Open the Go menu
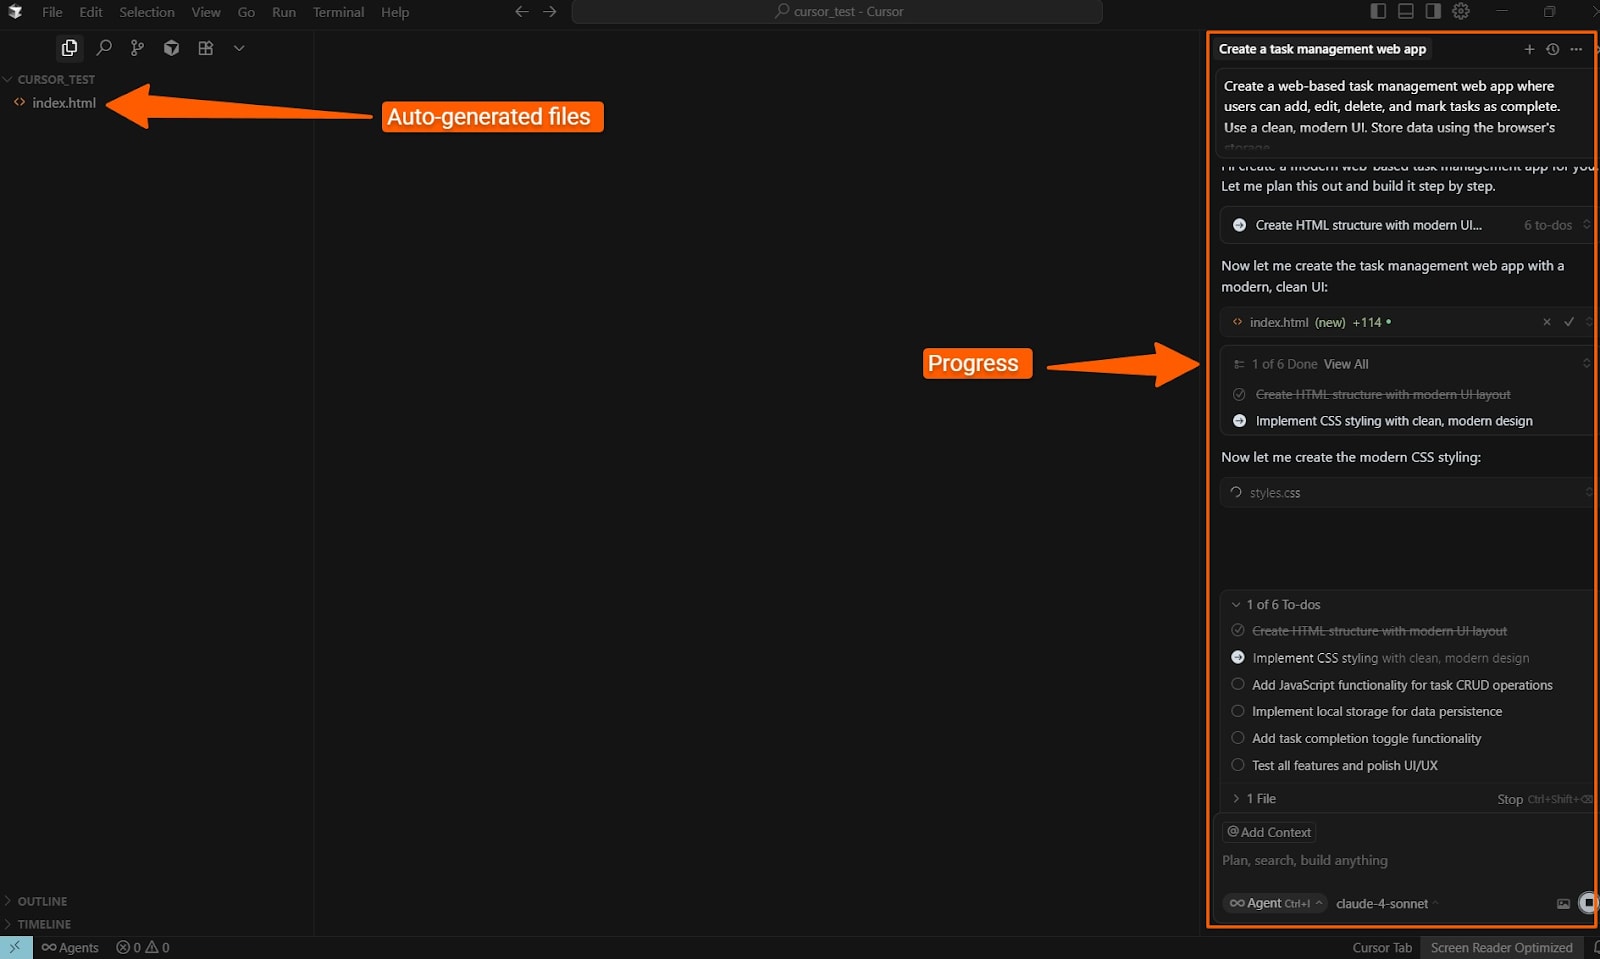 [x=246, y=12]
